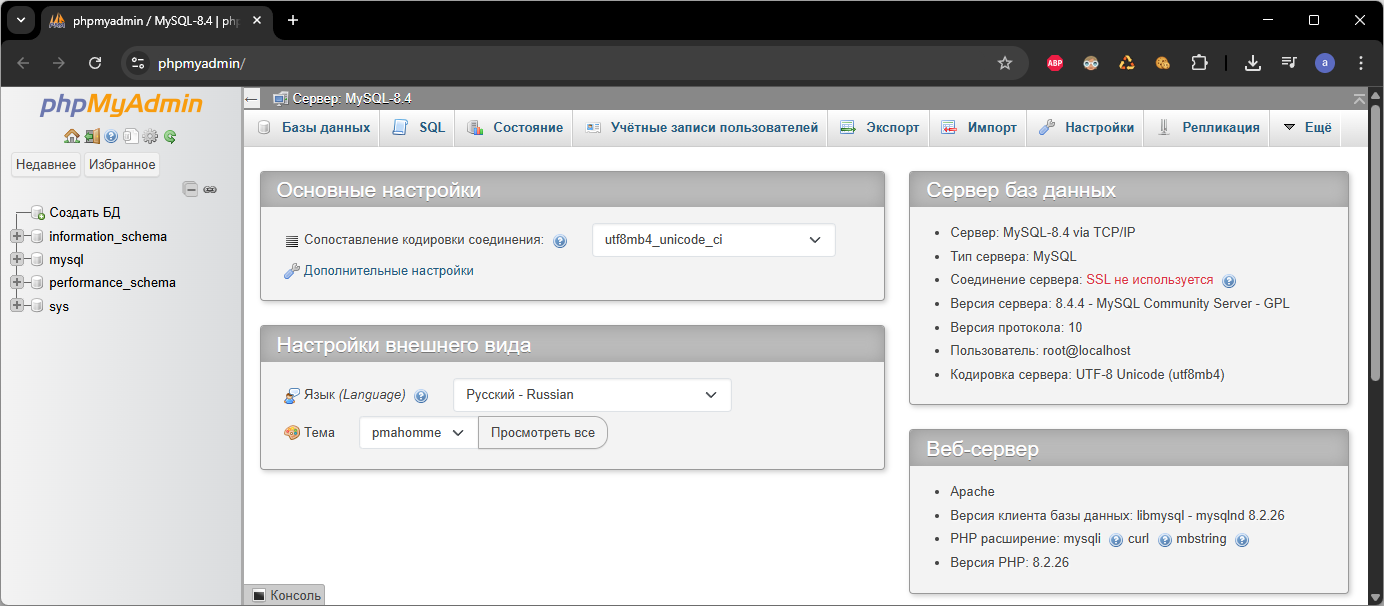Reload the navigation panel (green arrow)
1384x606 pixels.
coord(170,136)
